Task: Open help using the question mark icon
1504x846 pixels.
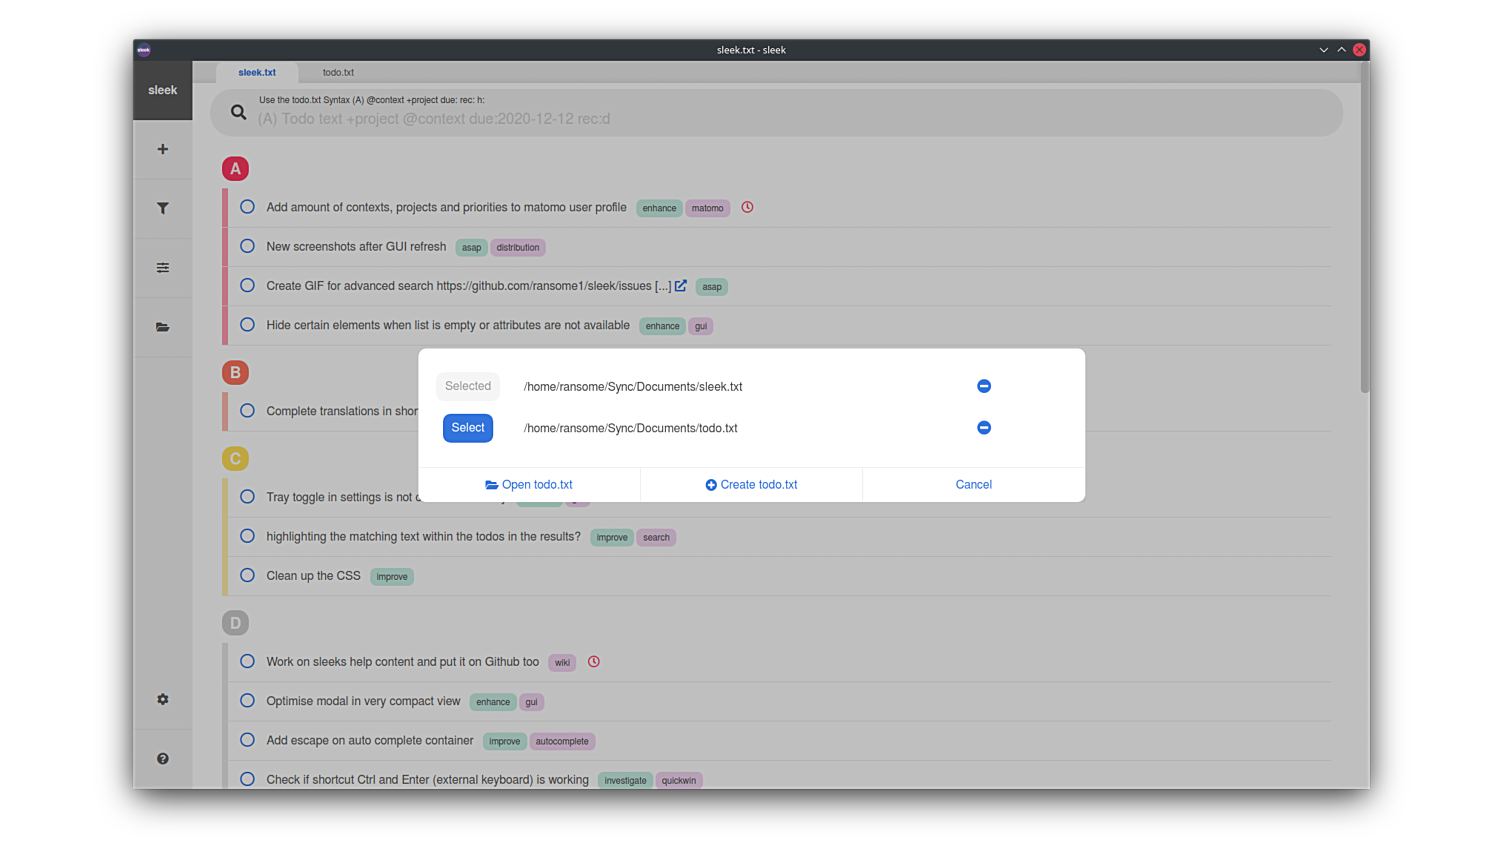Action: [162, 758]
